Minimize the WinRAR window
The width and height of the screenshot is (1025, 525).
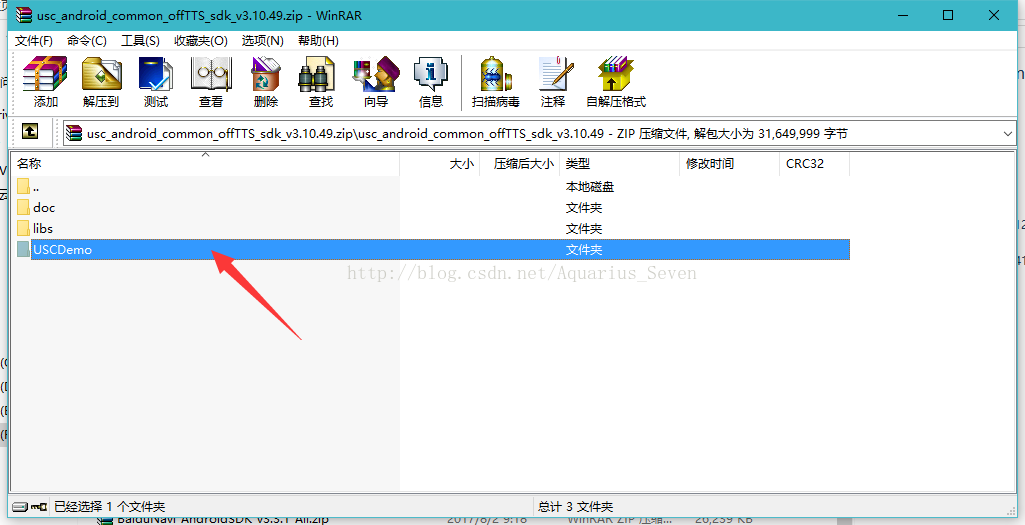pyautogui.click(x=902, y=14)
